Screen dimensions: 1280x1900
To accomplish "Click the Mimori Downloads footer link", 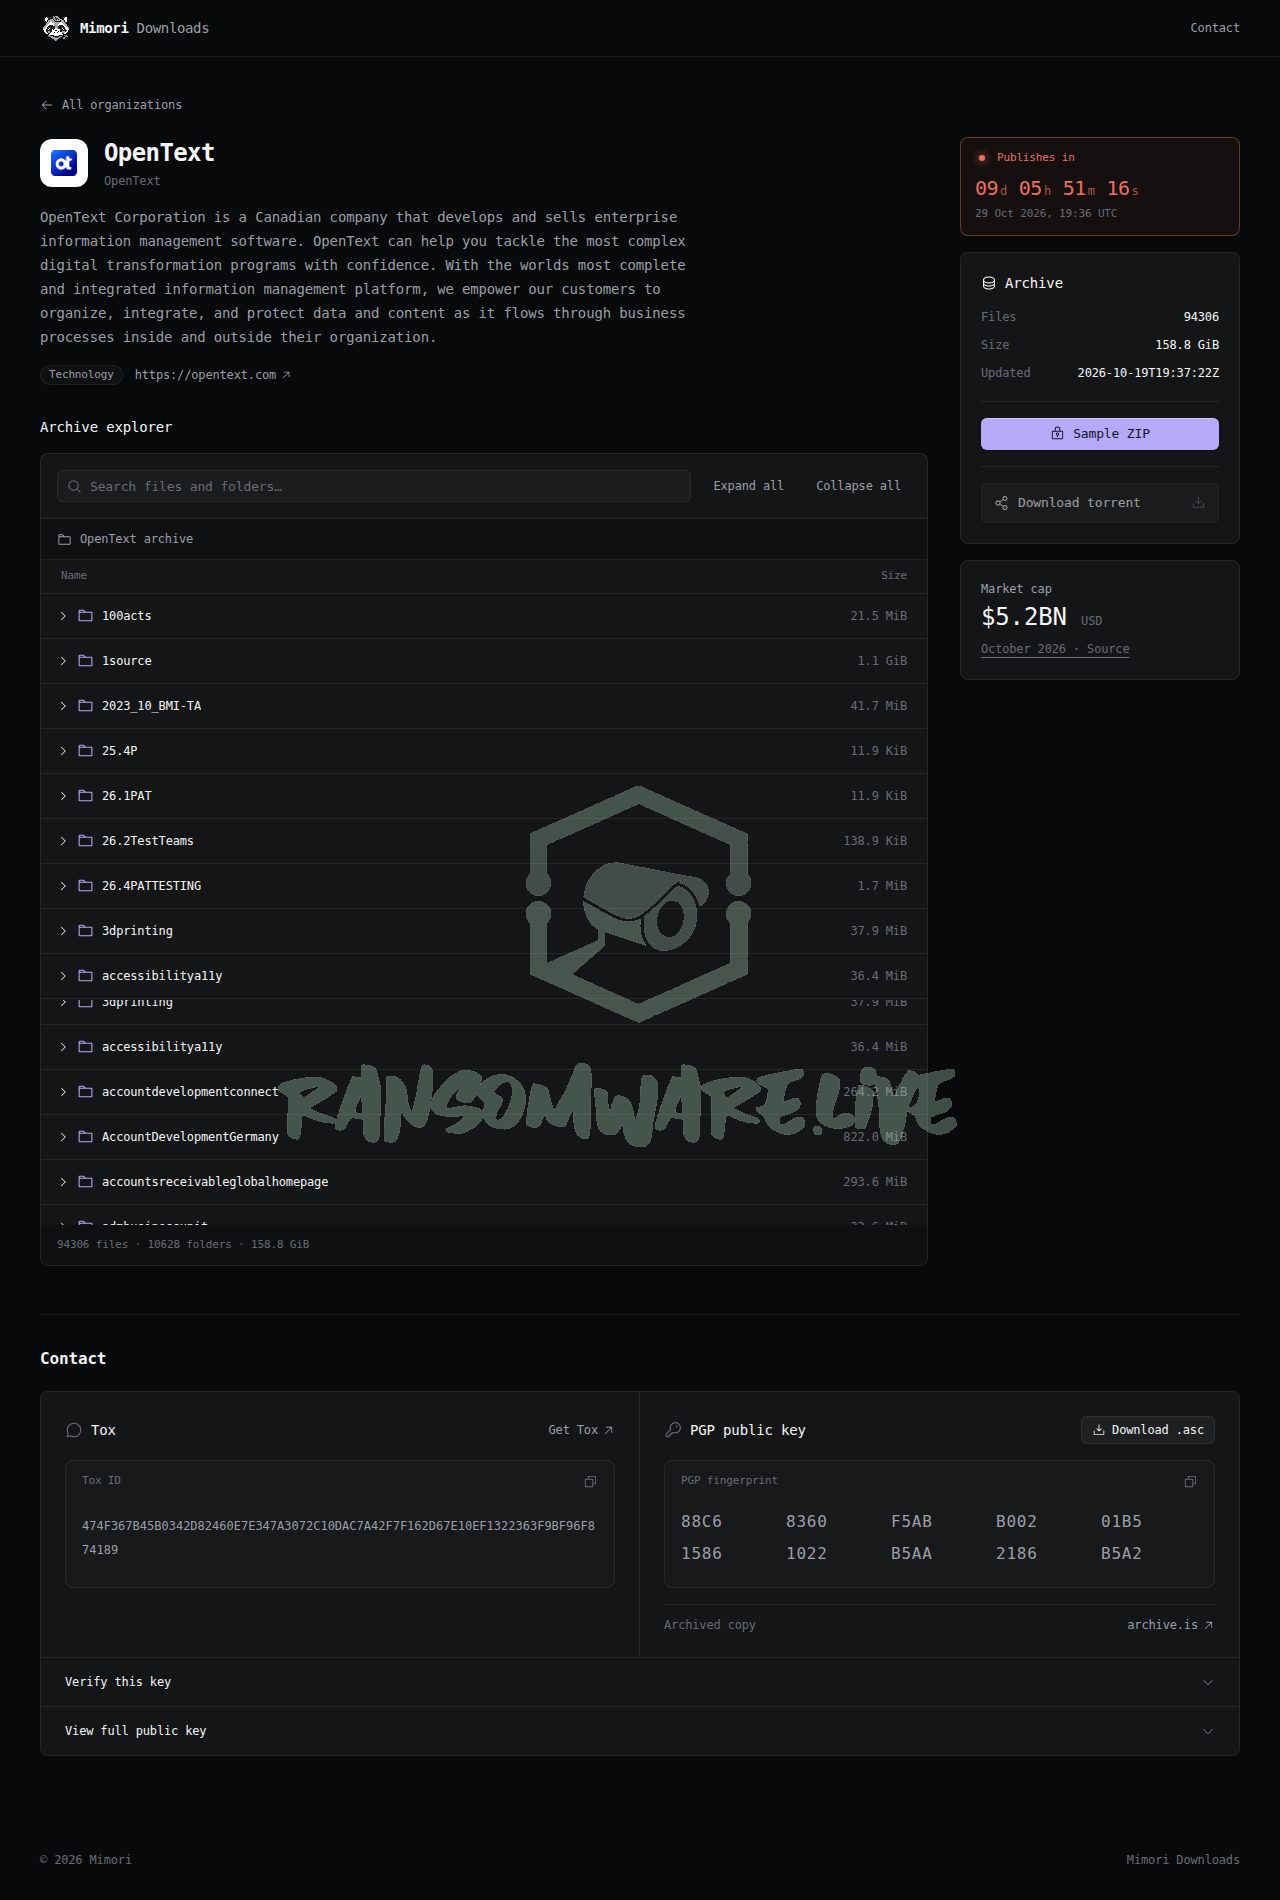I will (1182, 1860).
